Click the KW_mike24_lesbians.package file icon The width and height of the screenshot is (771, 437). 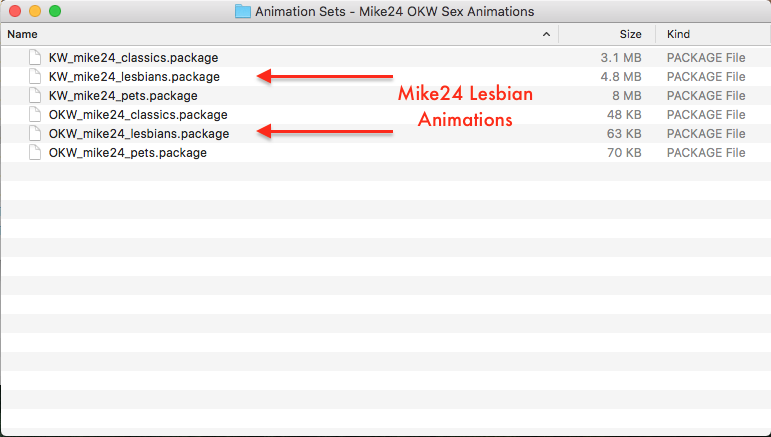coord(35,77)
